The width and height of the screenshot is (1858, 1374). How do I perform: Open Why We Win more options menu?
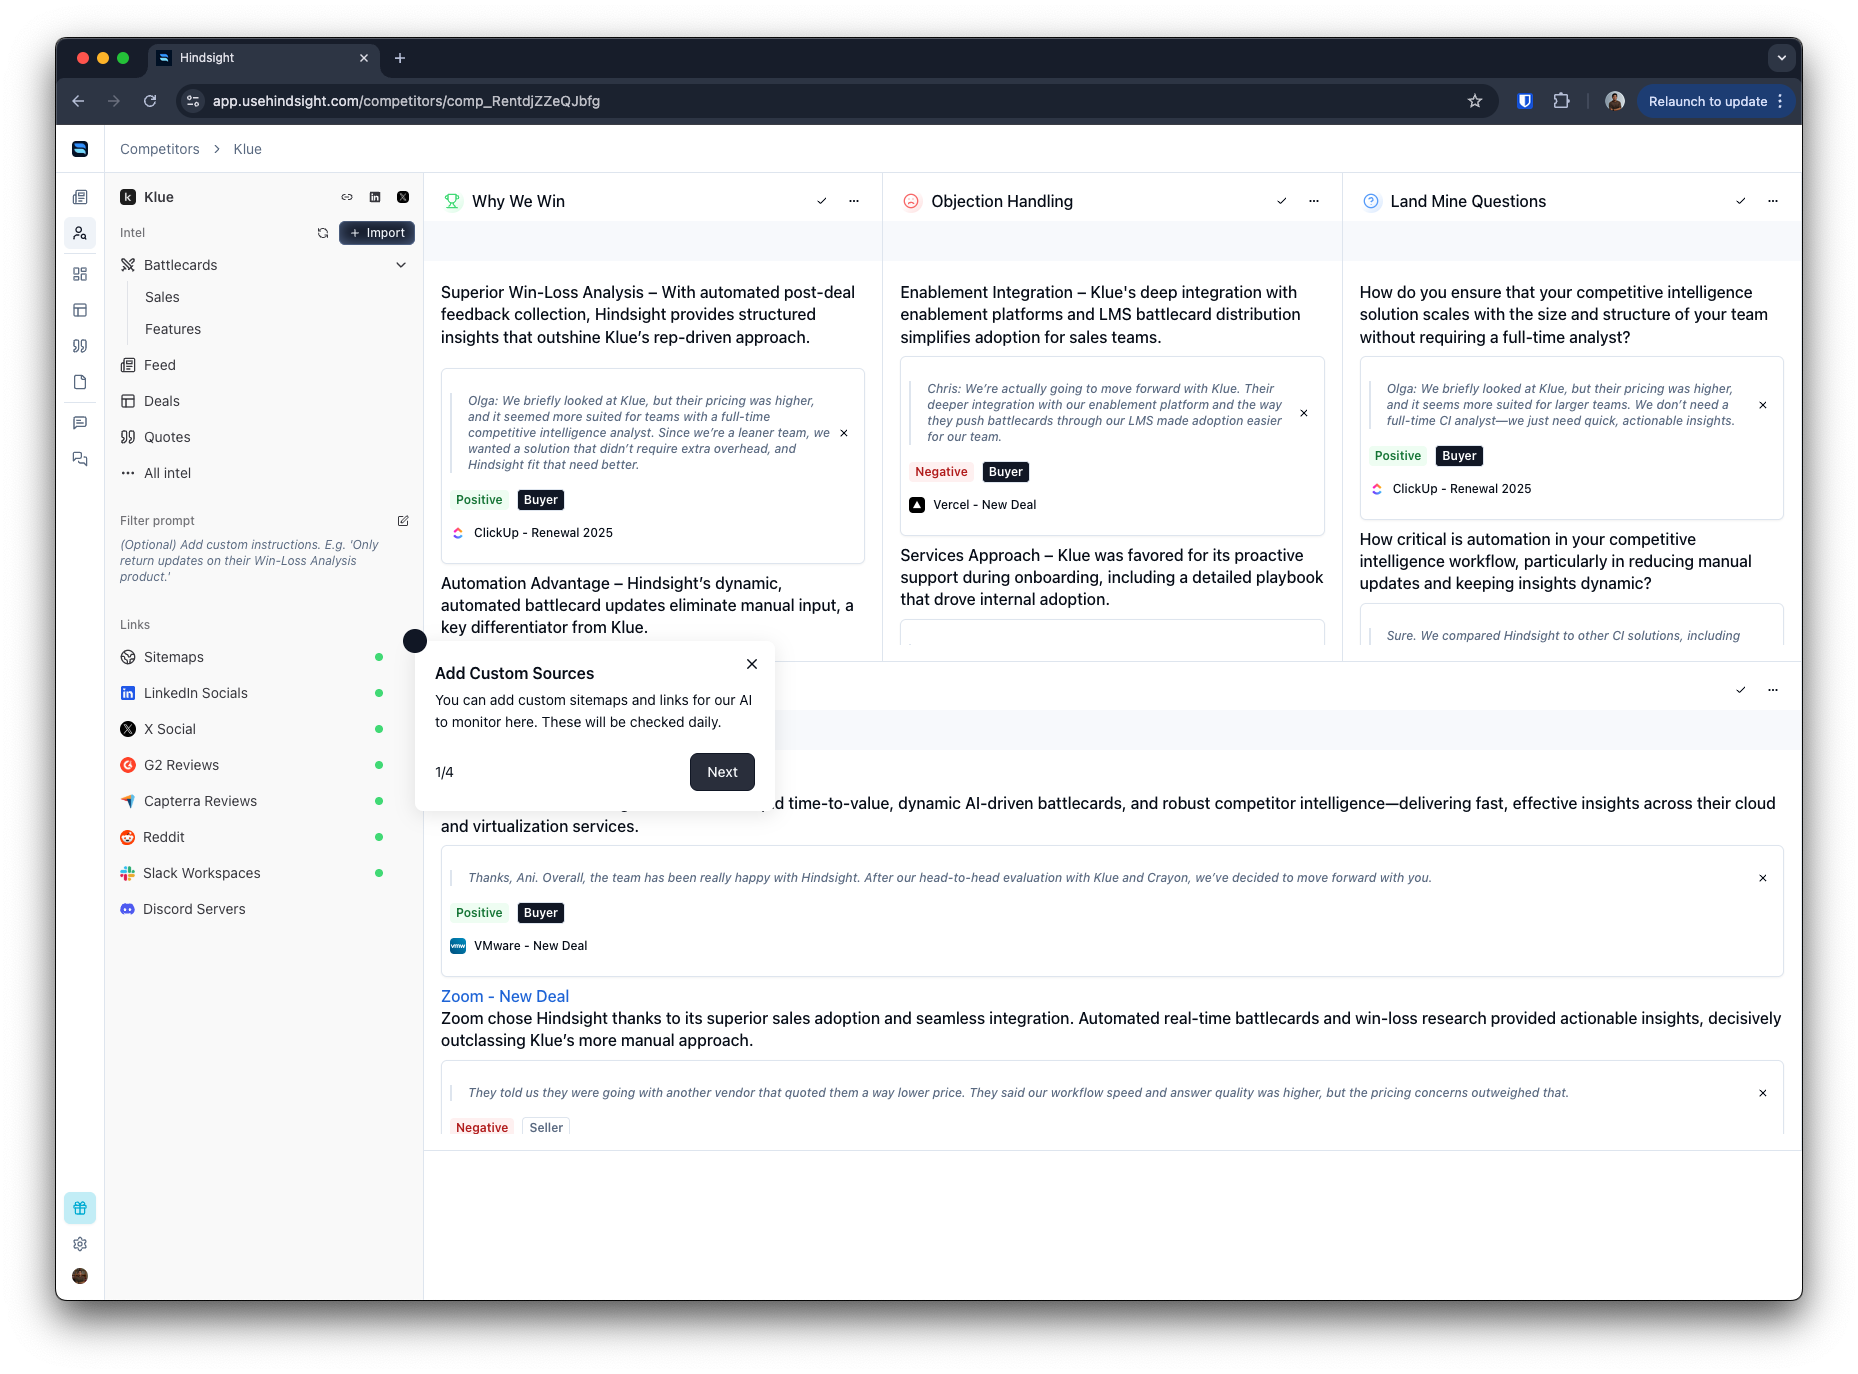click(x=854, y=201)
